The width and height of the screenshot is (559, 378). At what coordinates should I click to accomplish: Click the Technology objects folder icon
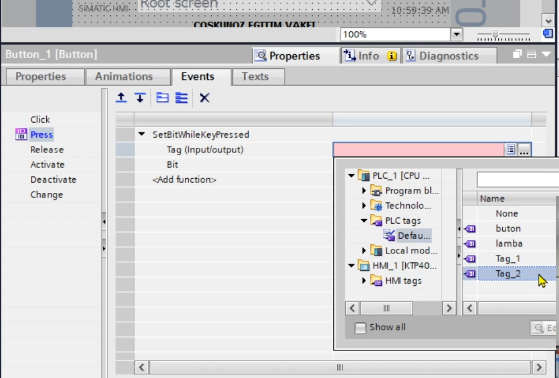click(x=376, y=206)
